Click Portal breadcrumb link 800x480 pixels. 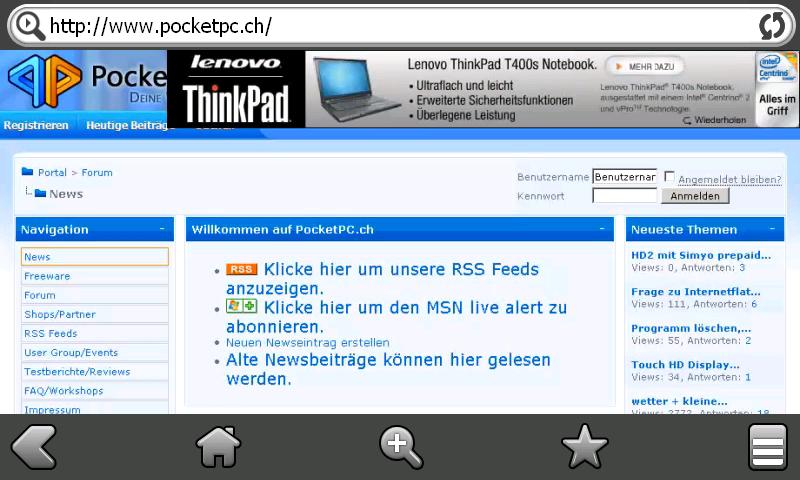point(52,172)
